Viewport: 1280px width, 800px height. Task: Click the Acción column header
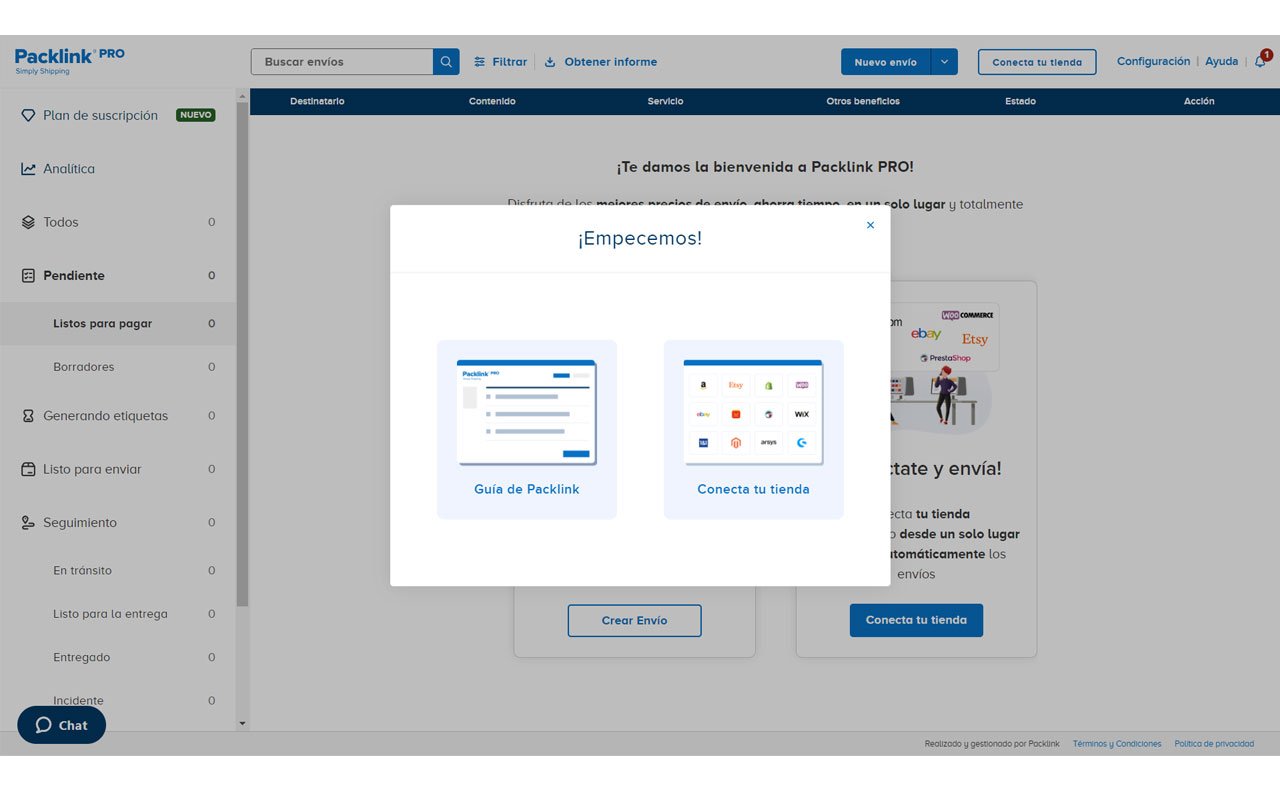(x=1199, y=101)
